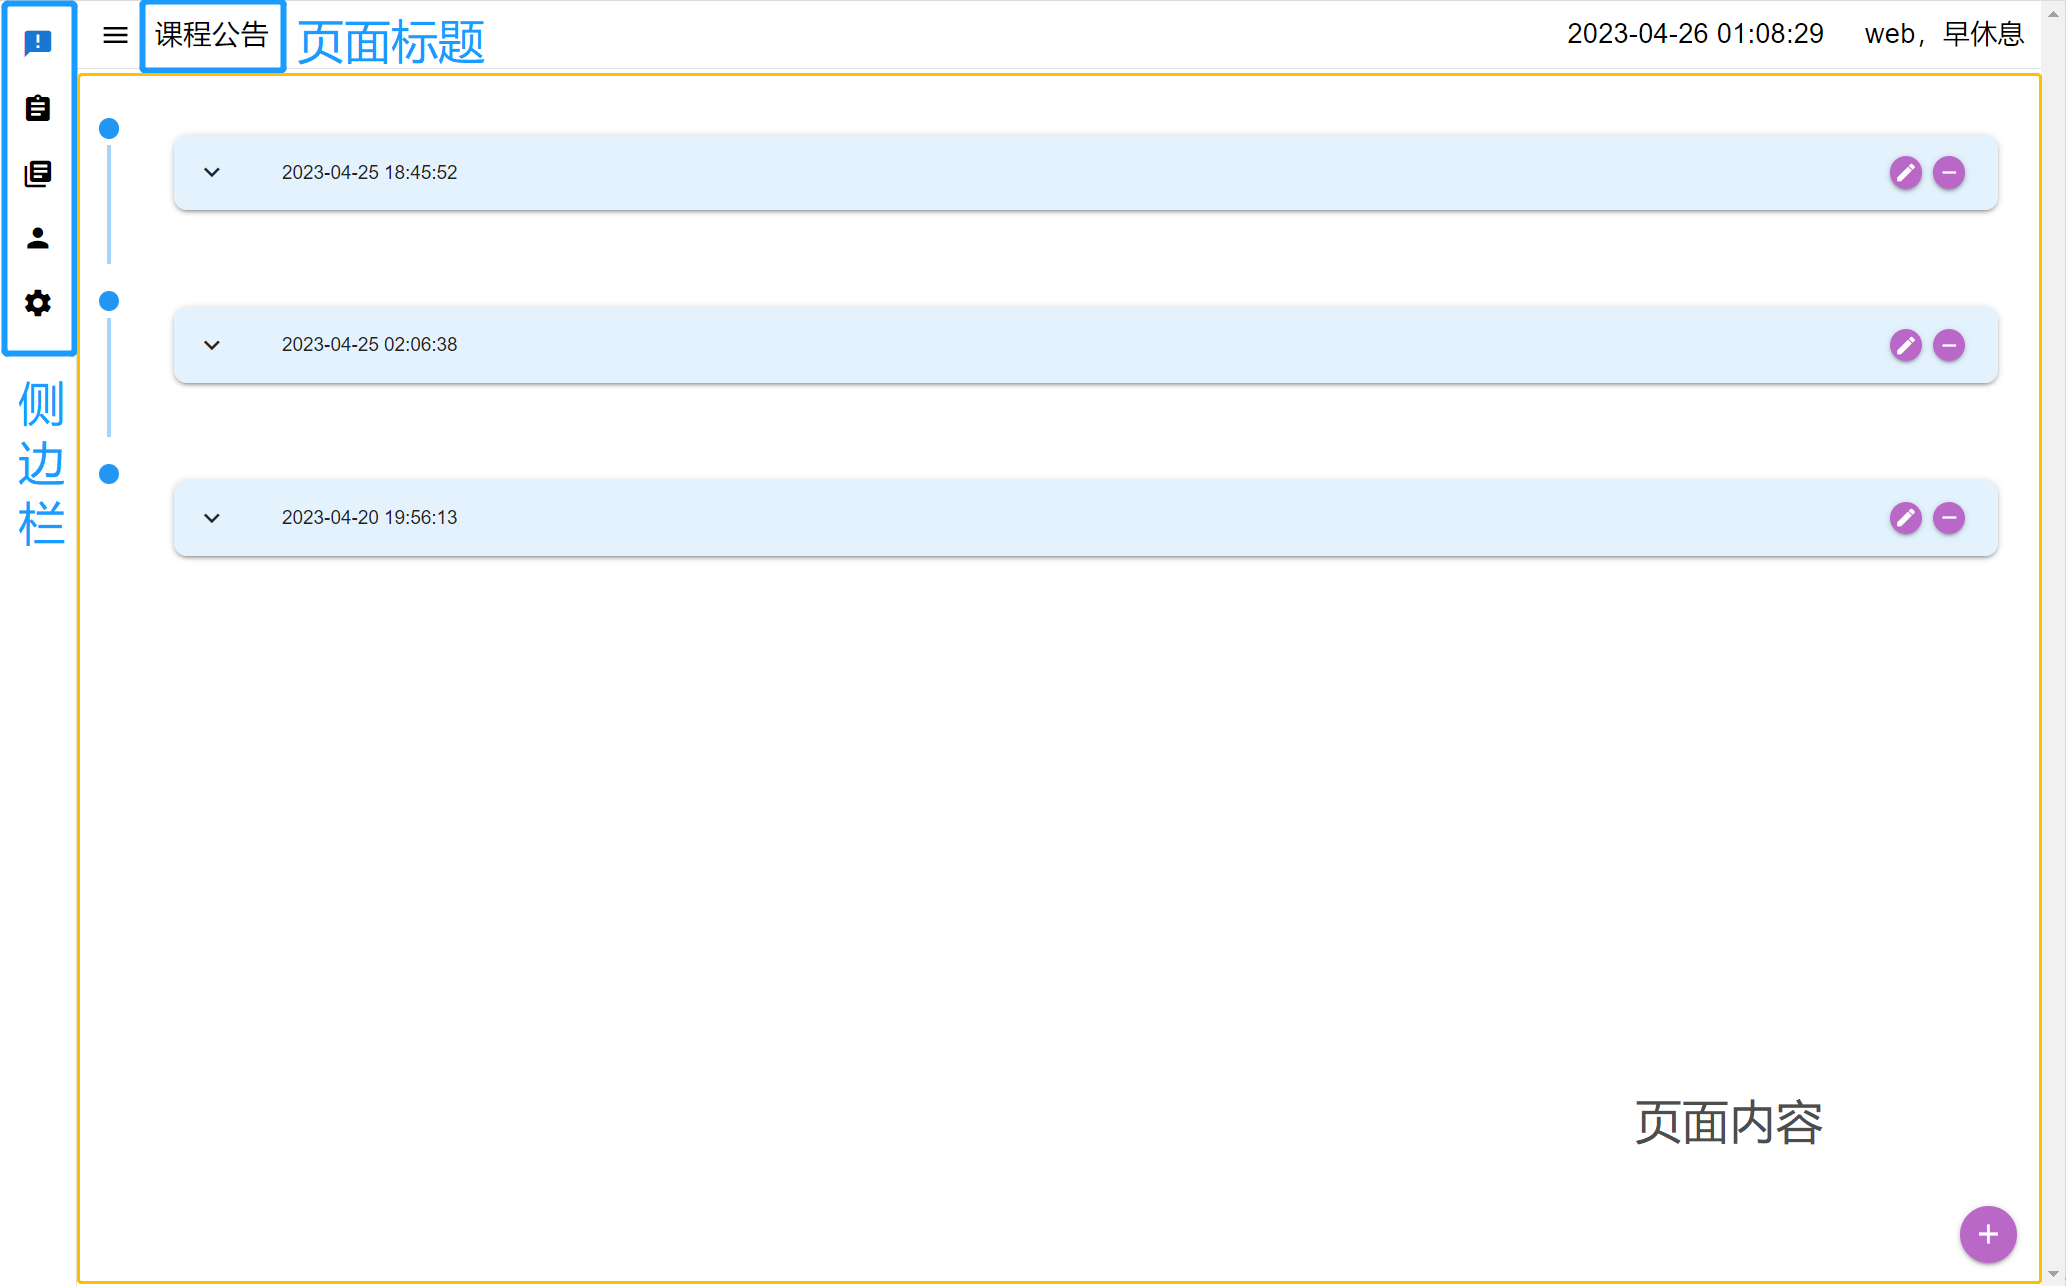Expand the 2023-04-25 18:45:52 announcement chevron
Screen dimensions: 2066x1286
click(x=212, y=172)
